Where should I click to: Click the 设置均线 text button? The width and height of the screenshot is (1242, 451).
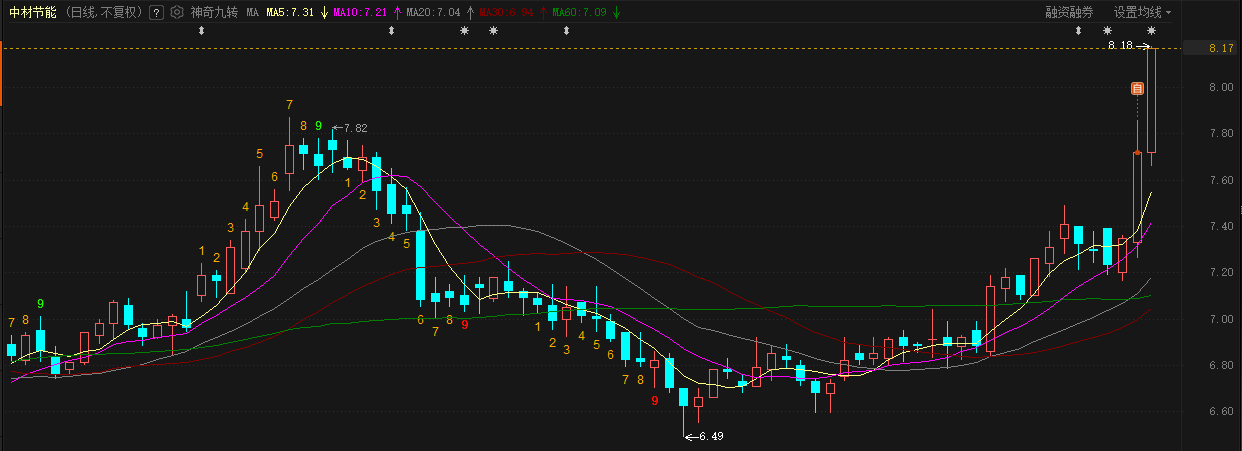pos(1137,13)
